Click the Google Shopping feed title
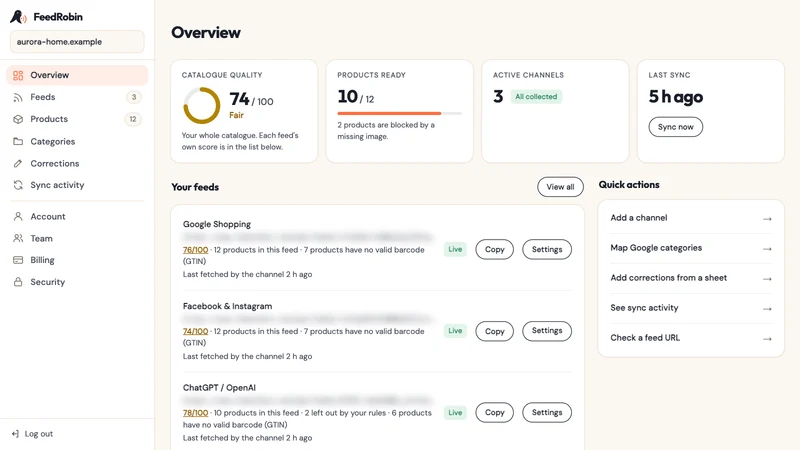800x450 pixels. click(x=217, y=224)
